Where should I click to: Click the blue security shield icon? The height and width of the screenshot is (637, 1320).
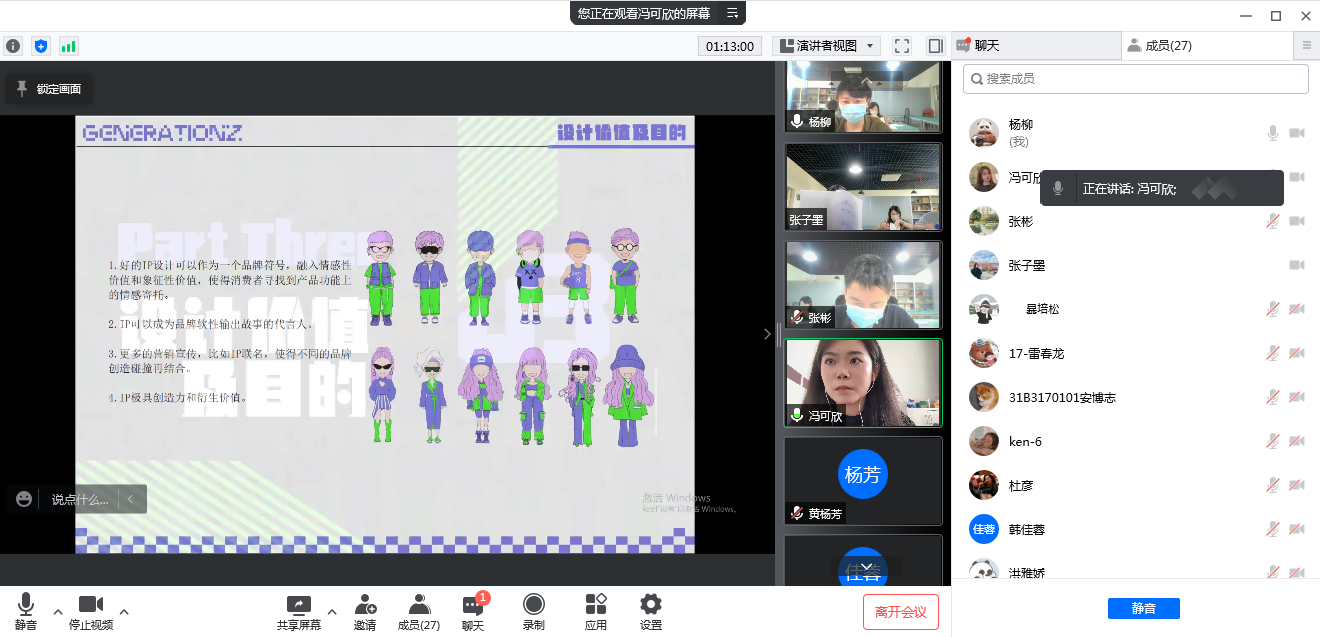pos(41,46)
